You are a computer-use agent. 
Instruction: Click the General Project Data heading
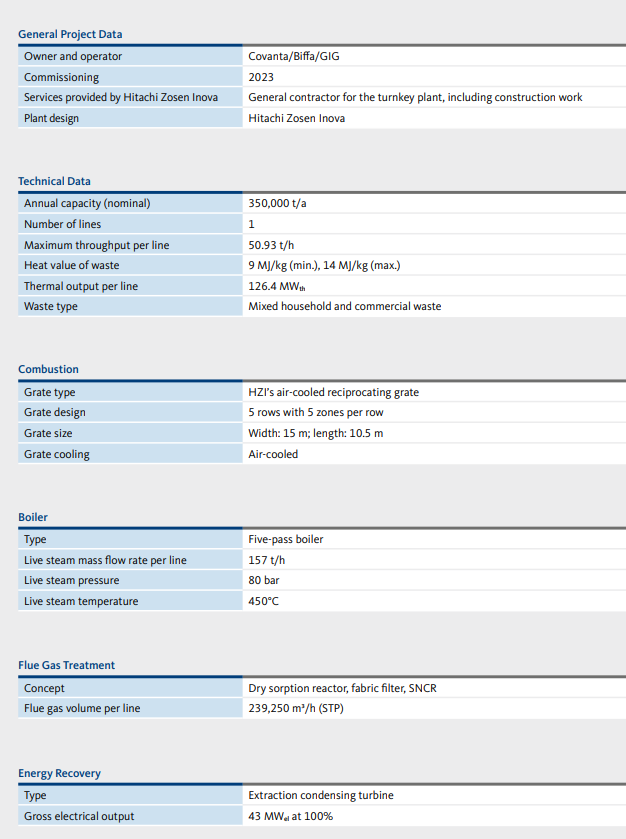(x=70, y=34)
